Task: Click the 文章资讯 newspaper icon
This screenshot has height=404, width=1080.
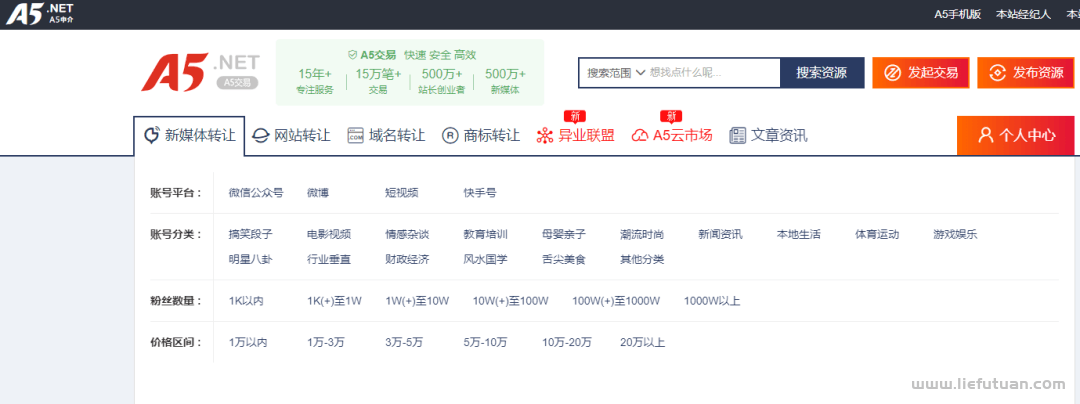Action: click(x=738, y=136)
